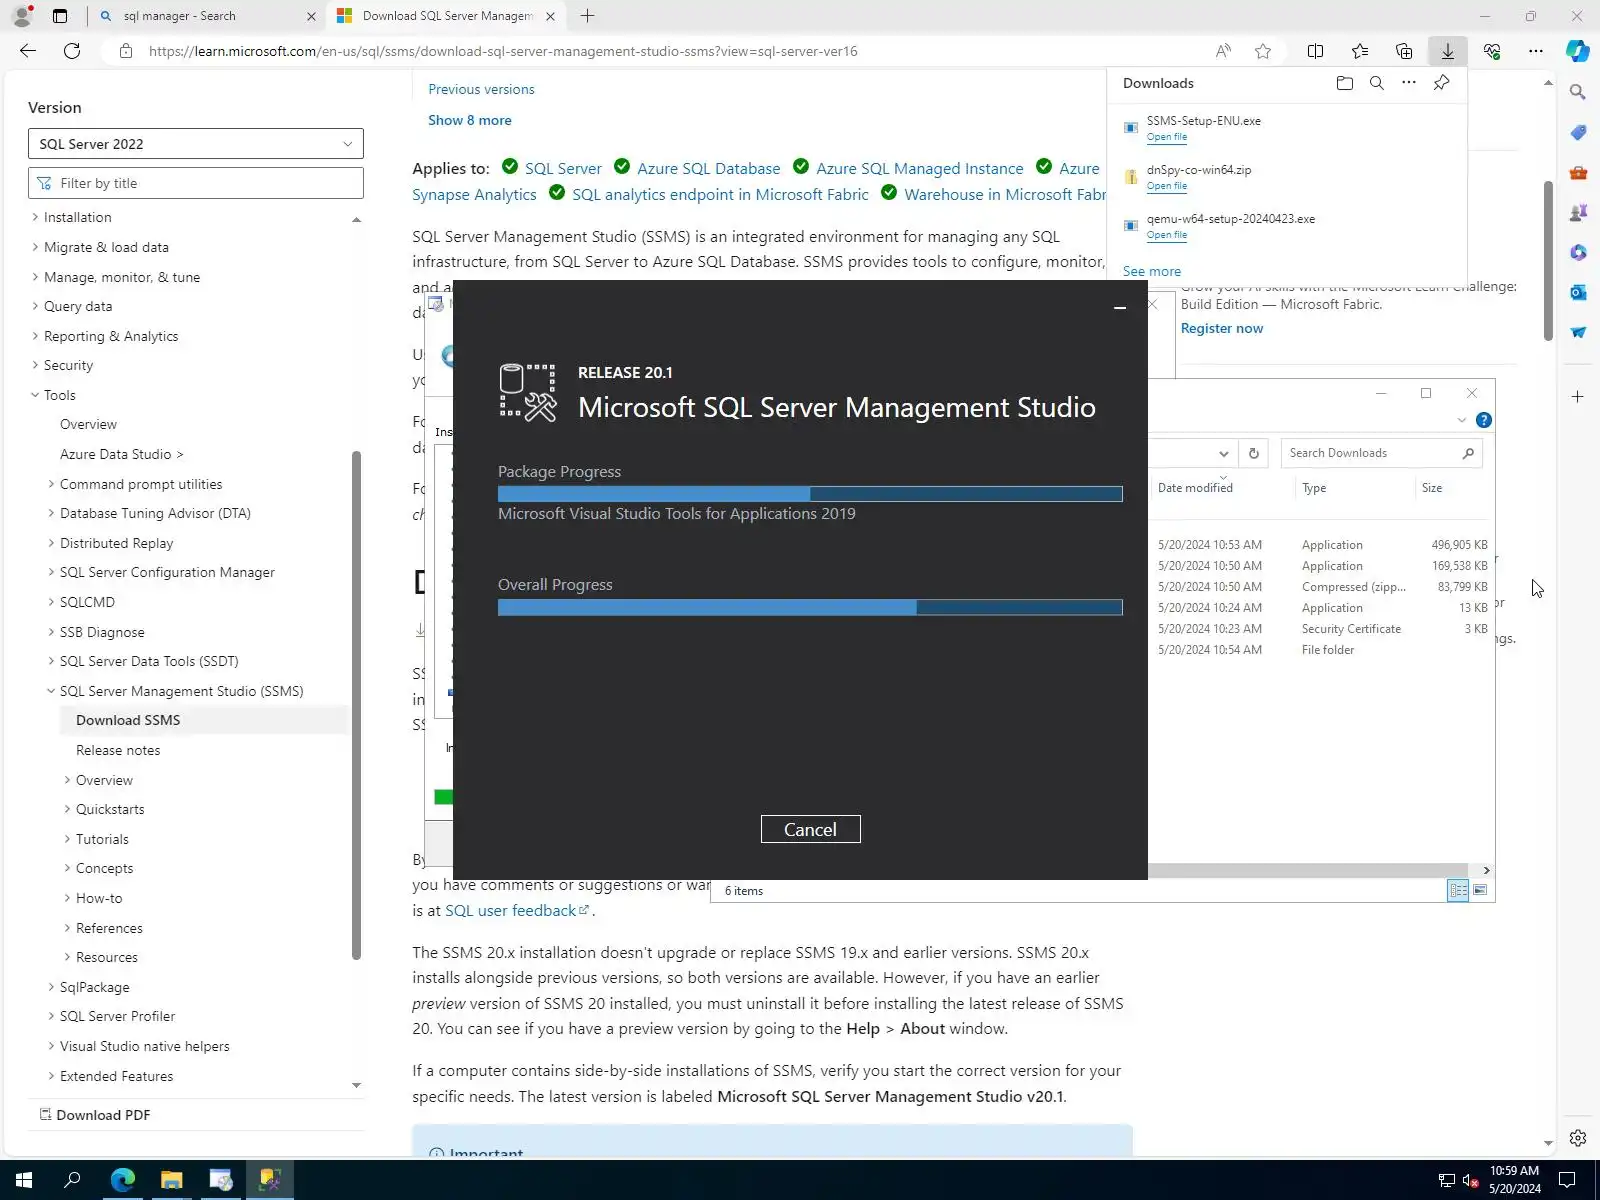Viewport: 1600px width, 1200px height.
Task: Expand the Quickstarts tree node
Action: pyautogui.click(x=68, y=809)
